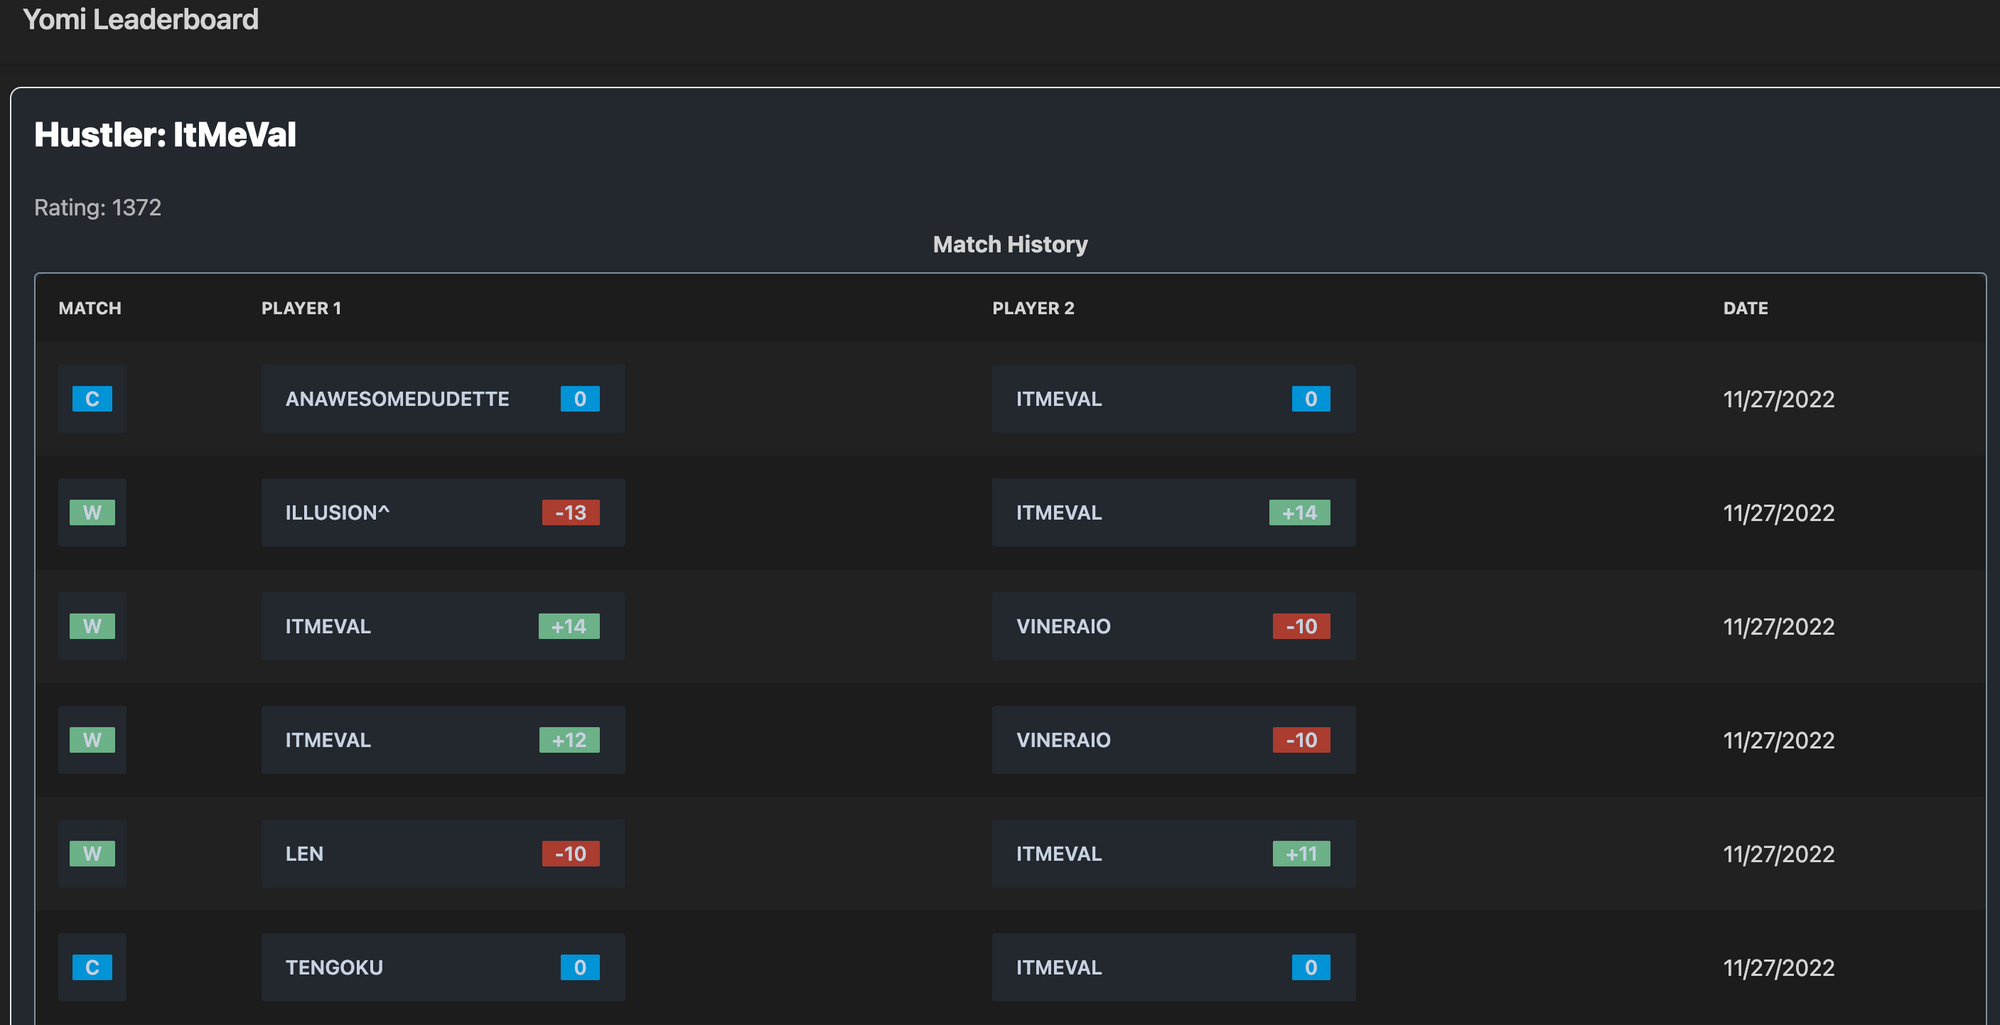The width and height of the screenshot is (2000, 1025).
Task: Click the blue C badge in ANAWESOMEDUDETTE's row
Action: [92, 399]
